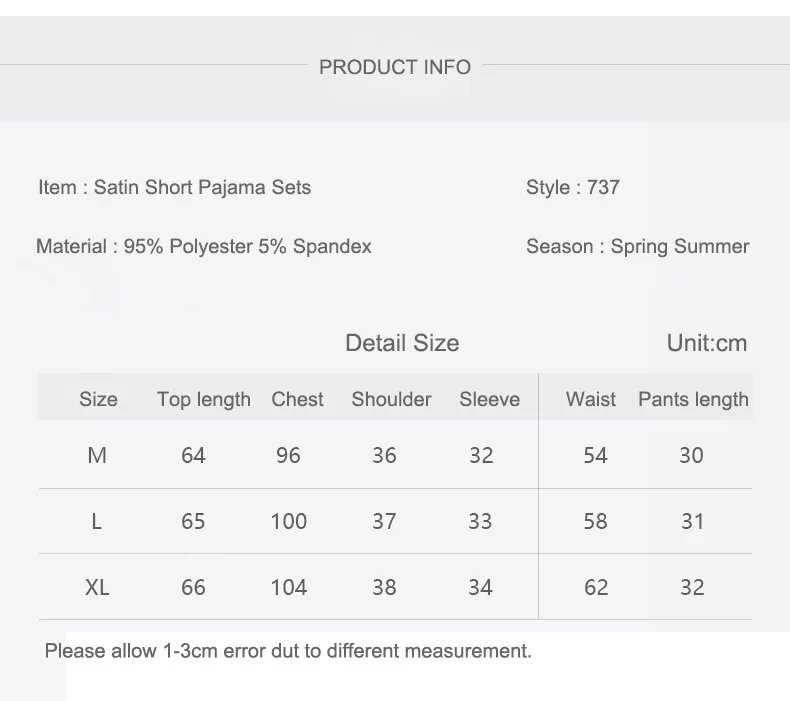790x701 pixels.
Task: Click the Shoulder column header
Action: tap(391, 399)
